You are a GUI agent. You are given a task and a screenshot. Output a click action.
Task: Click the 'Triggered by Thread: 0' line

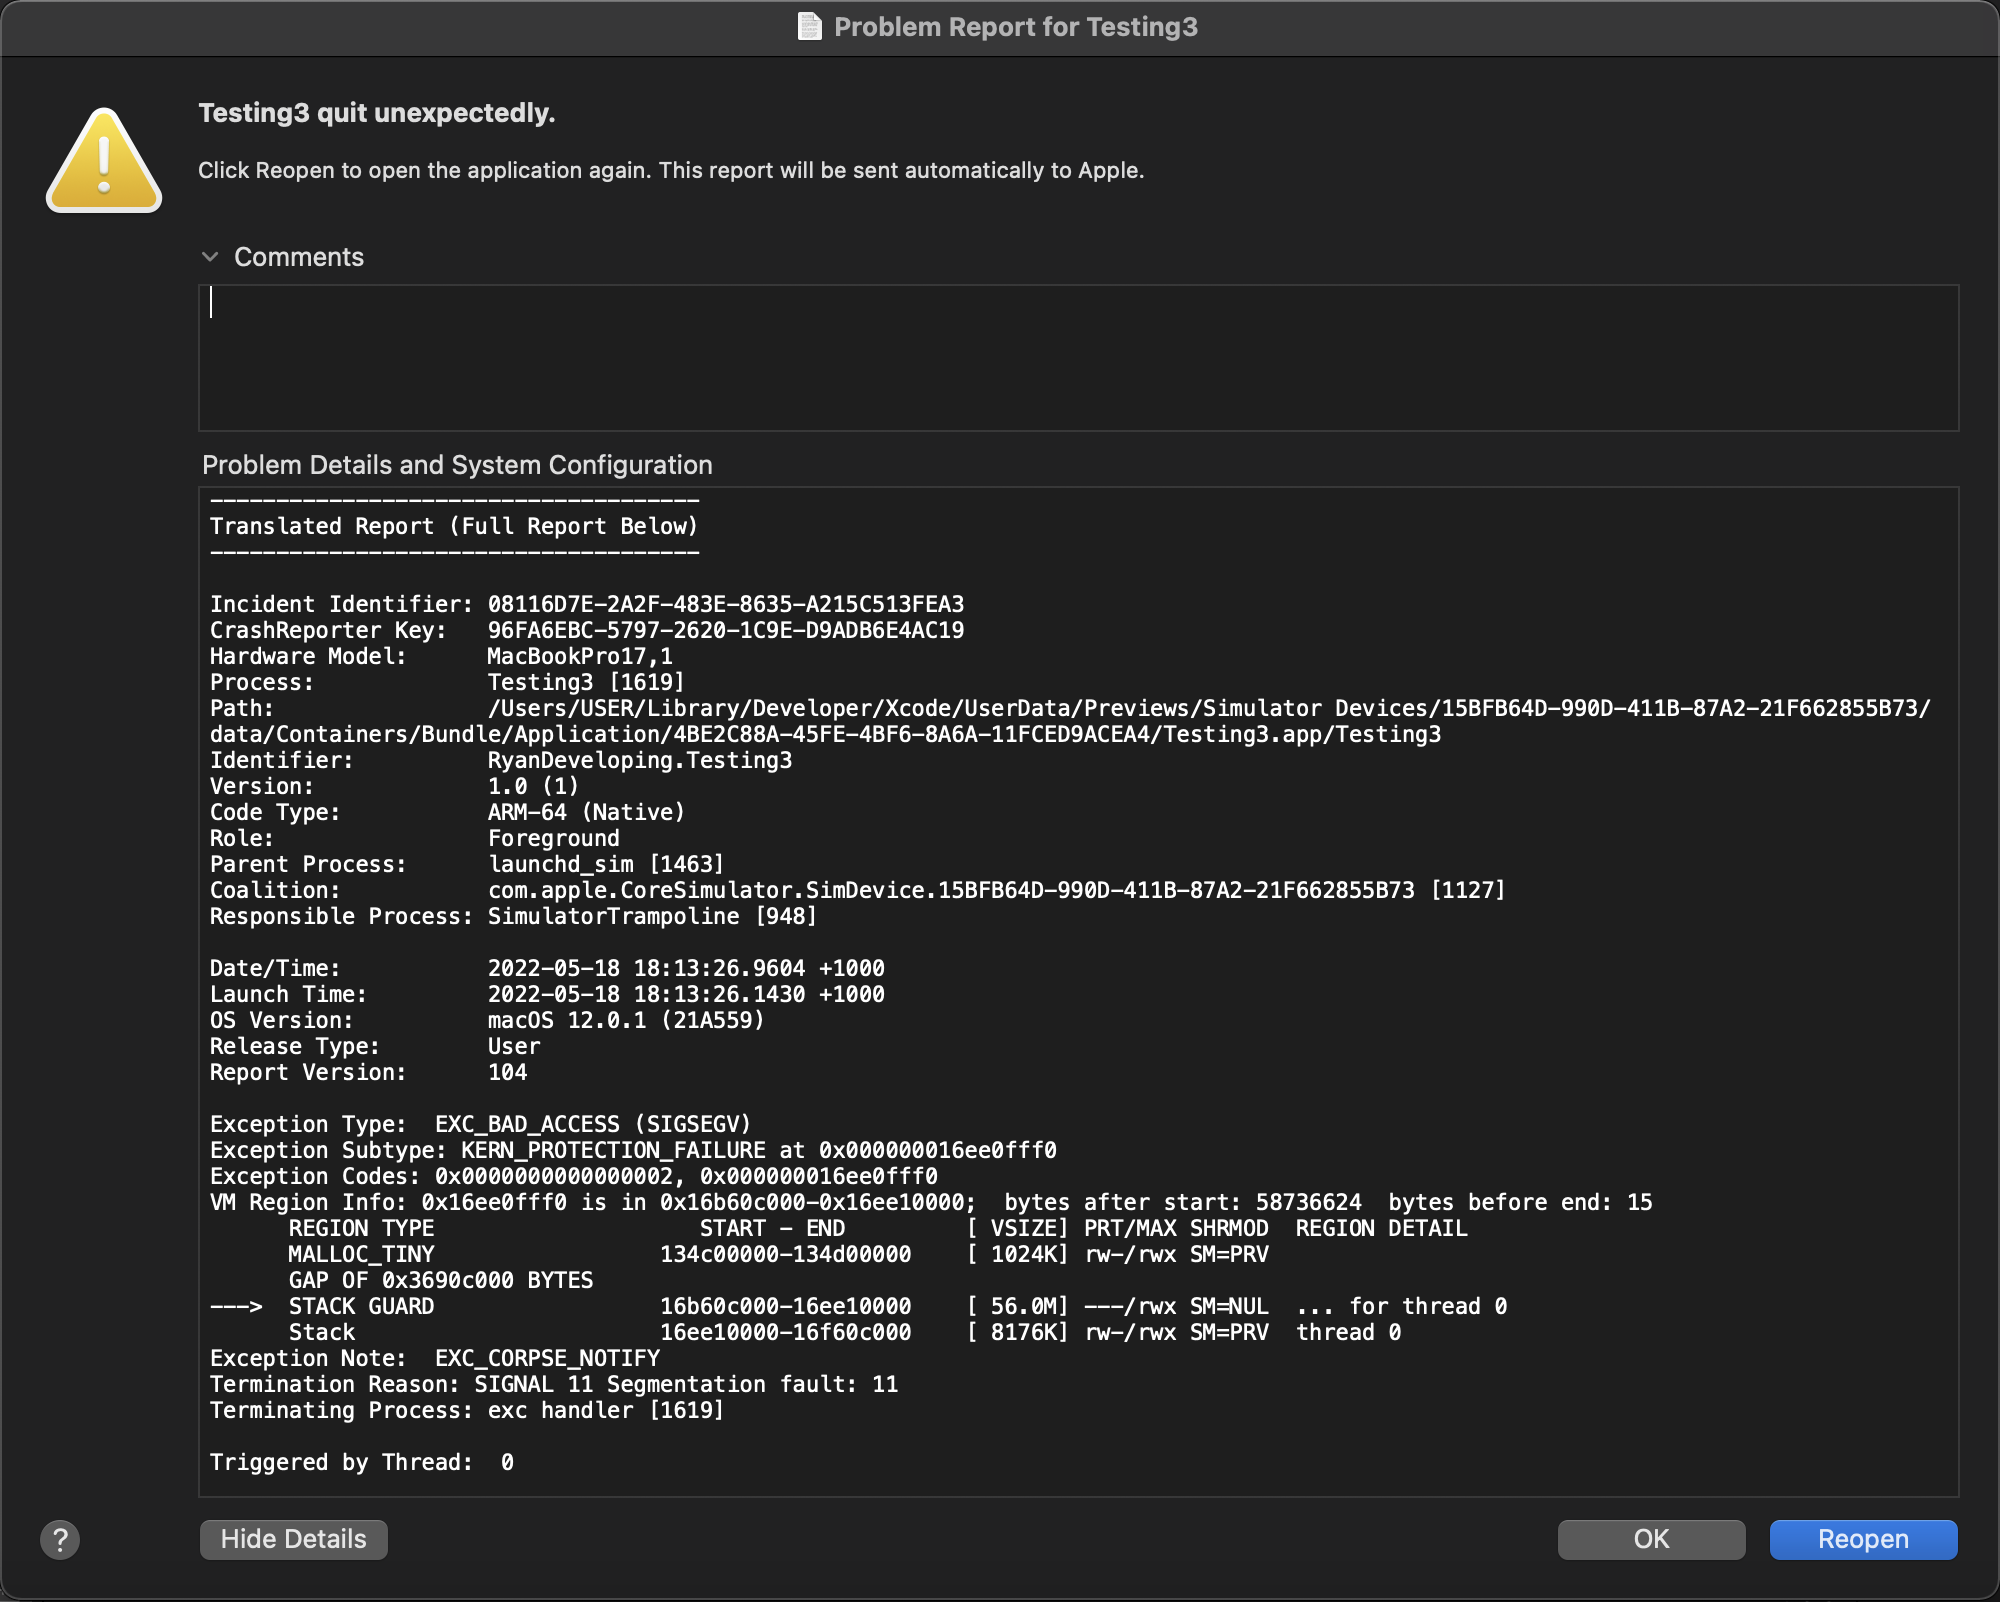point(361,1462)
